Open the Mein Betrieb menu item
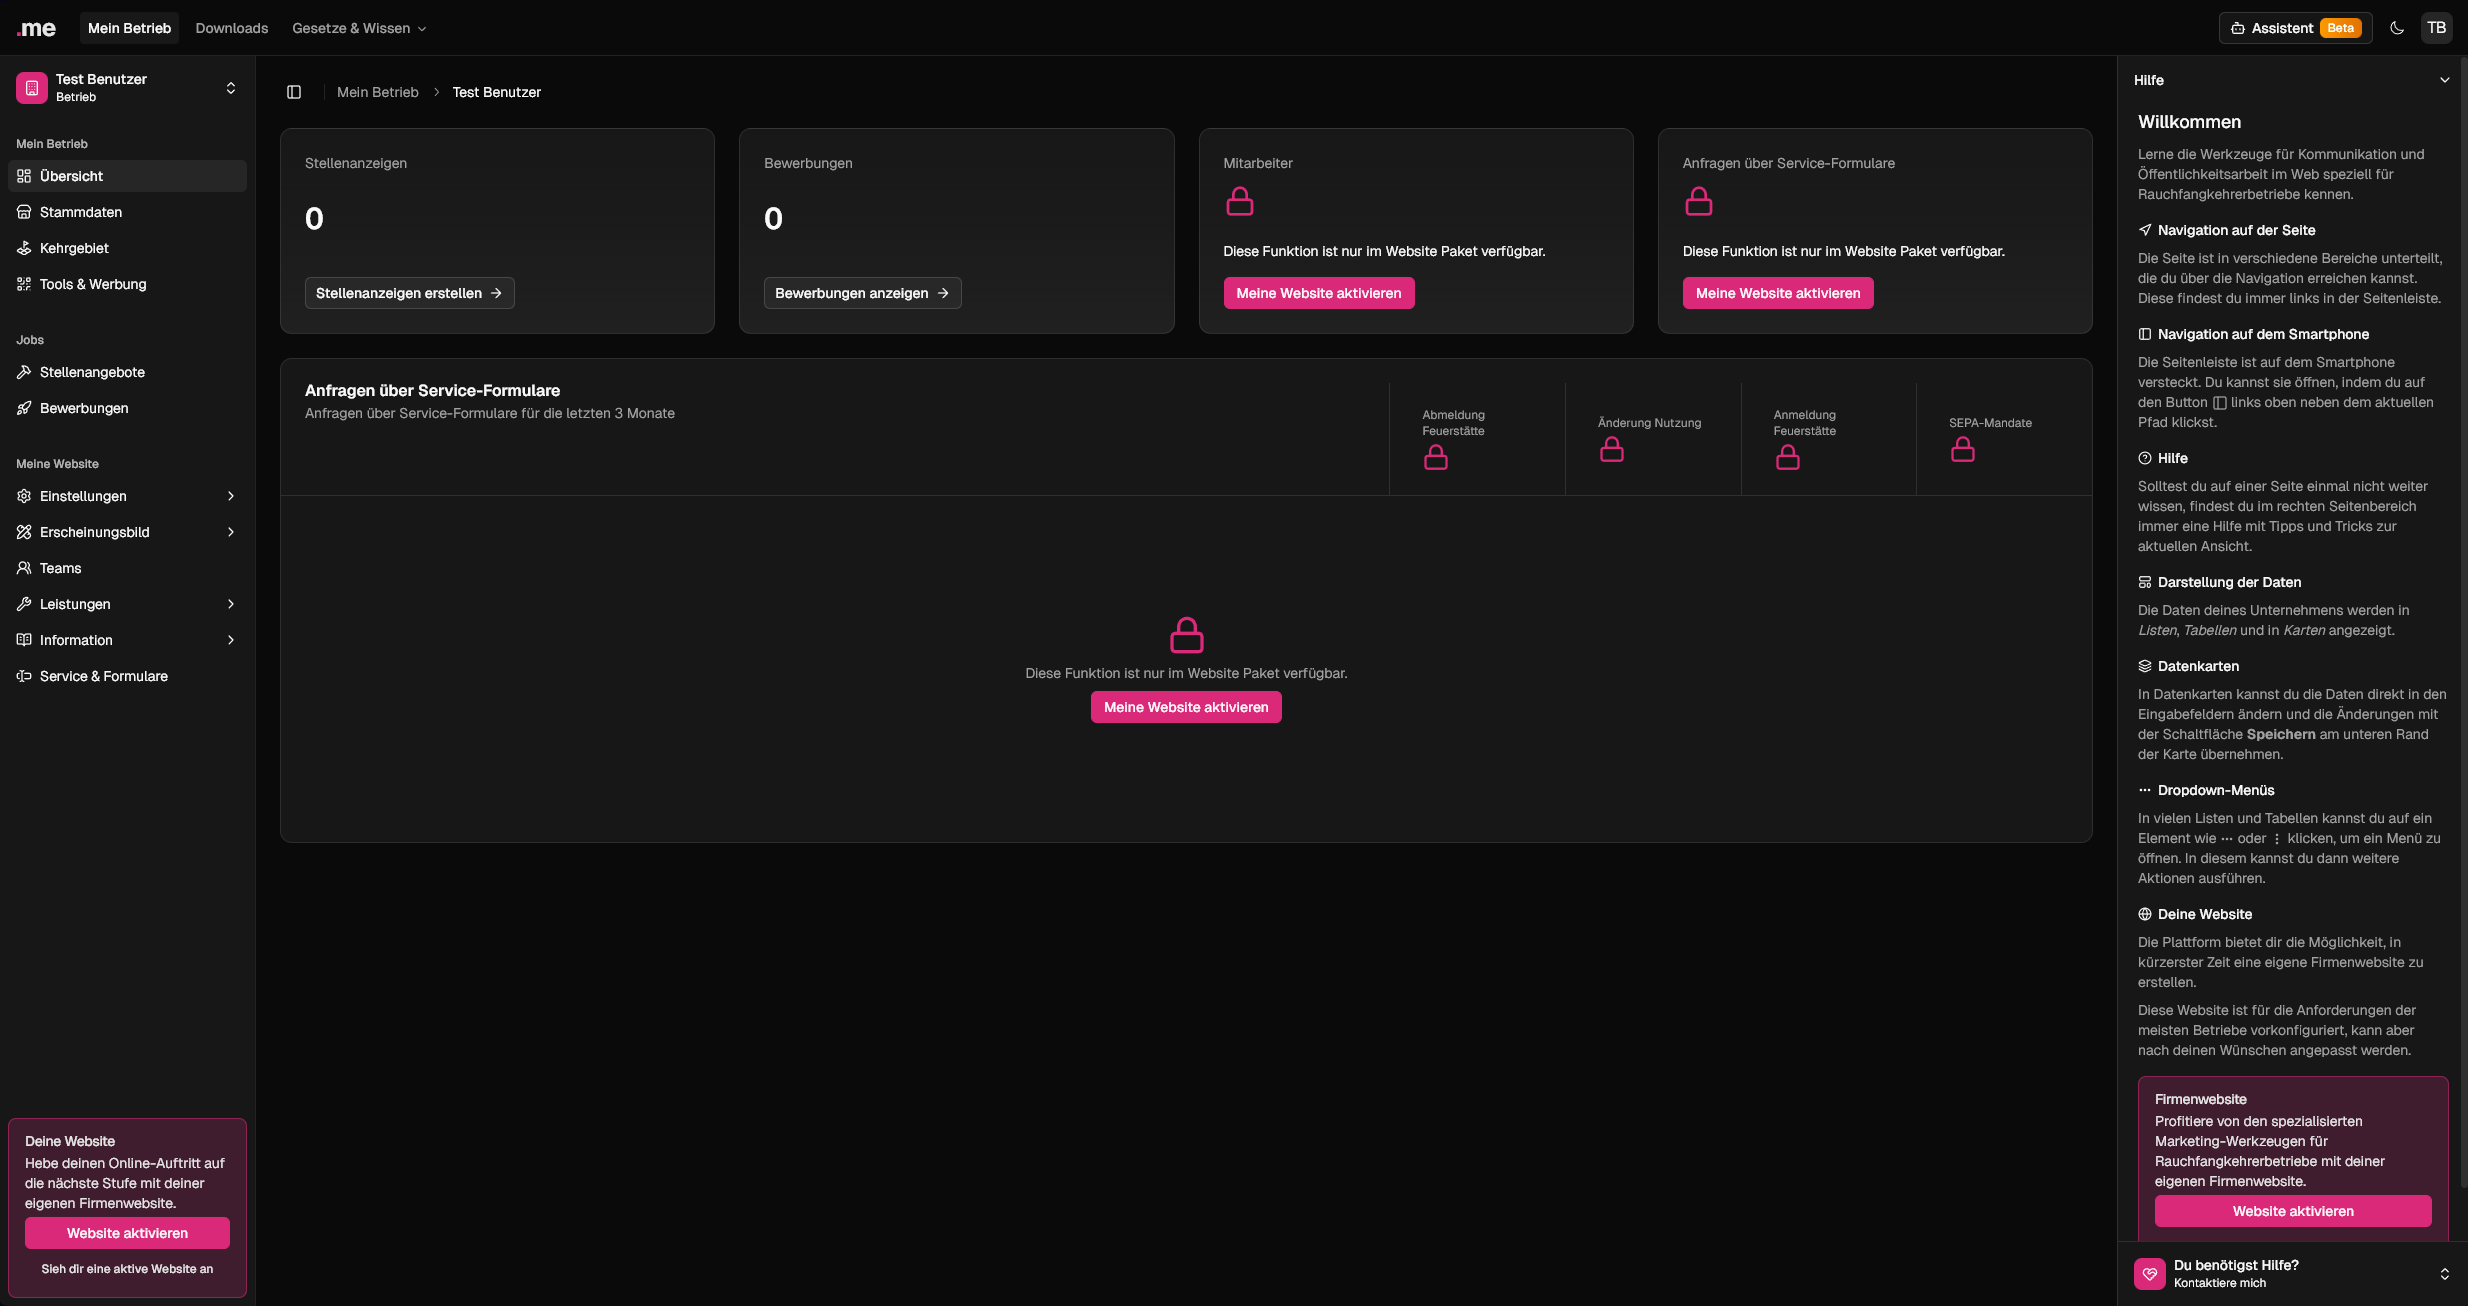 [x=128, y=27]
